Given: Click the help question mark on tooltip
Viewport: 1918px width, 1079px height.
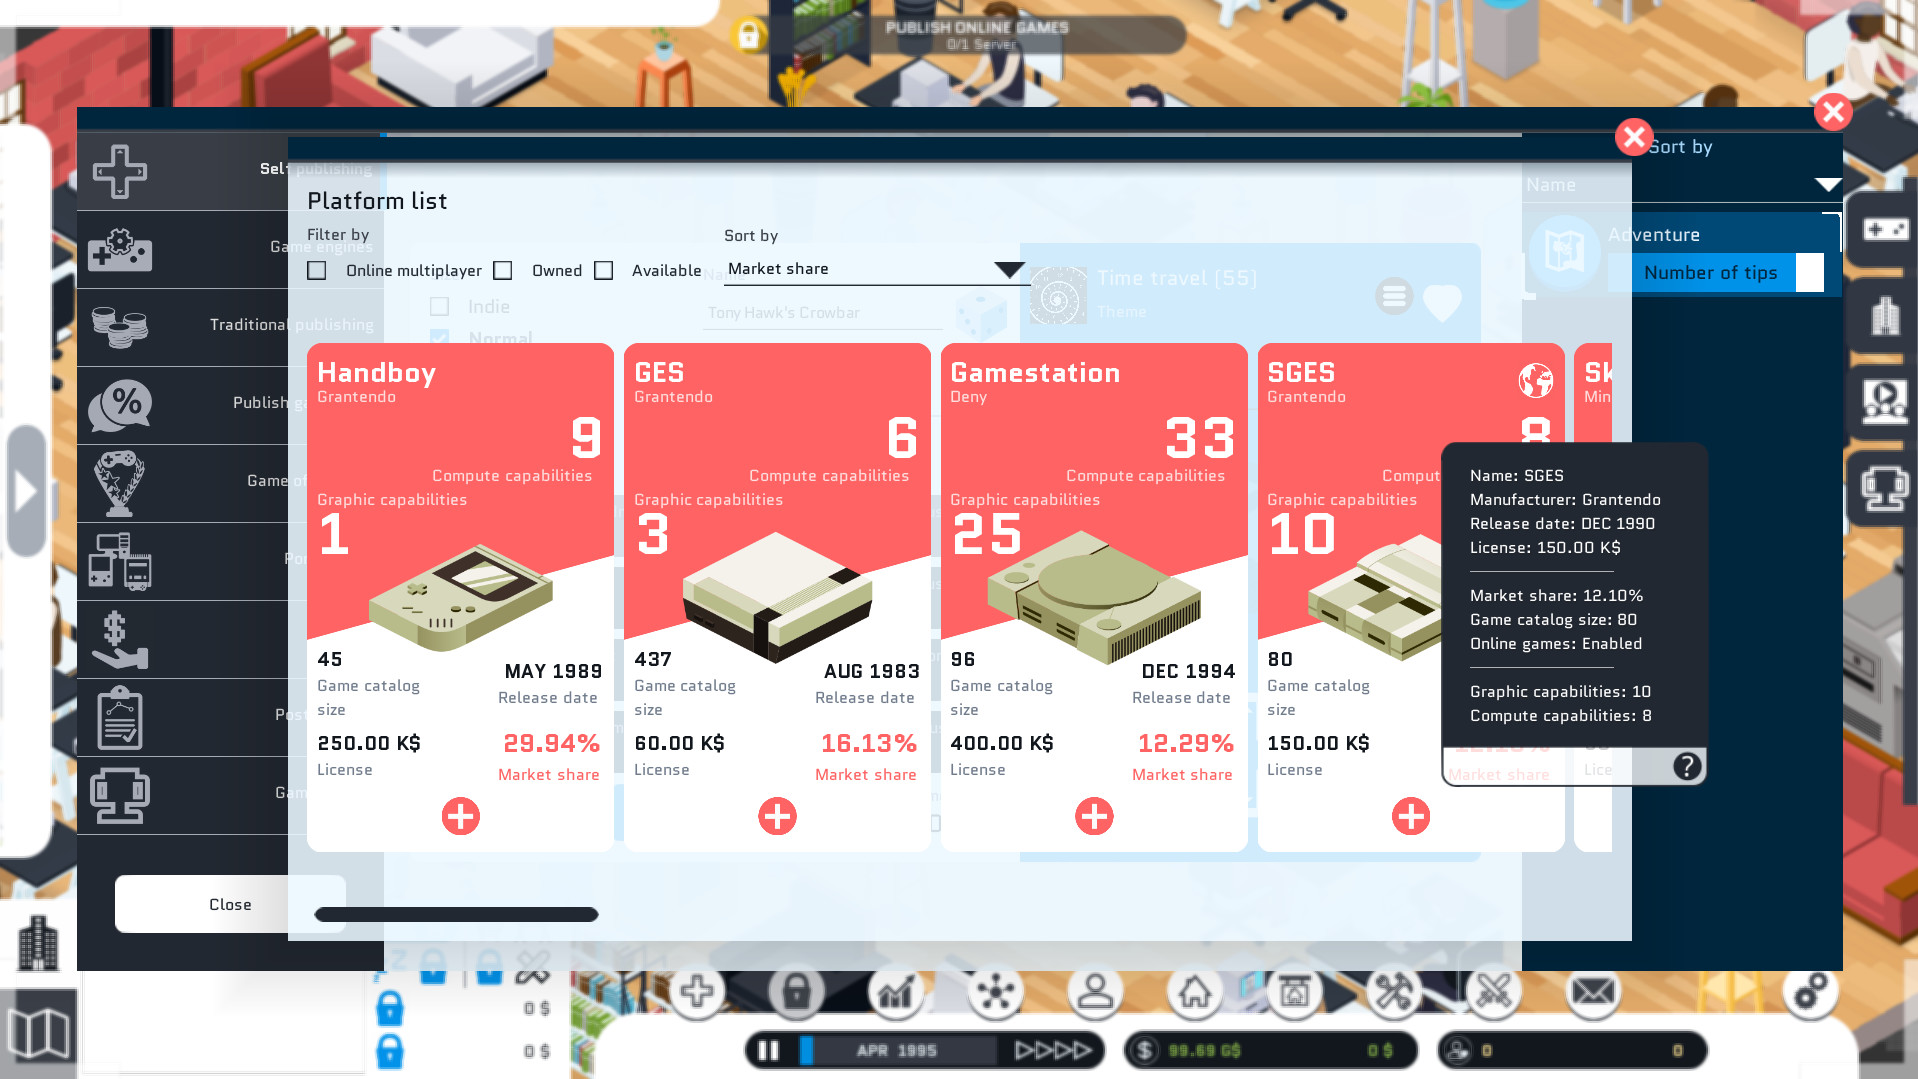Looking at the screenshot, I should (x=1686, y=766).
